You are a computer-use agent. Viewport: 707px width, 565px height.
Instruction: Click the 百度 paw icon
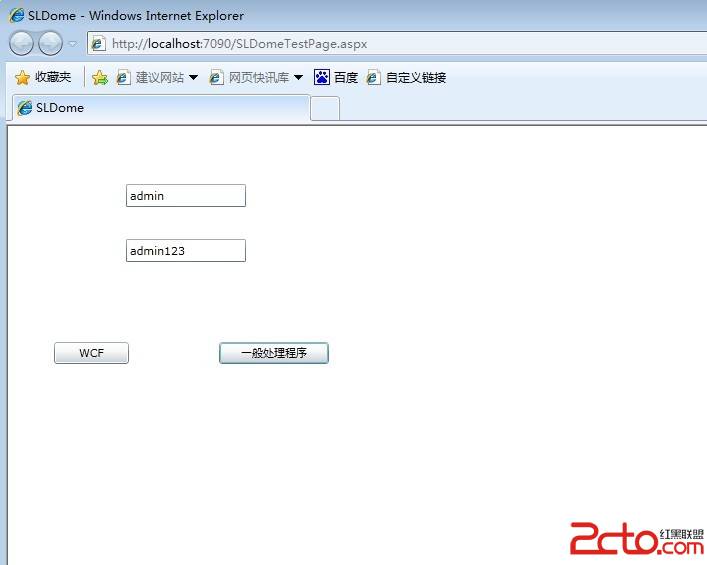tap(321, 77)
